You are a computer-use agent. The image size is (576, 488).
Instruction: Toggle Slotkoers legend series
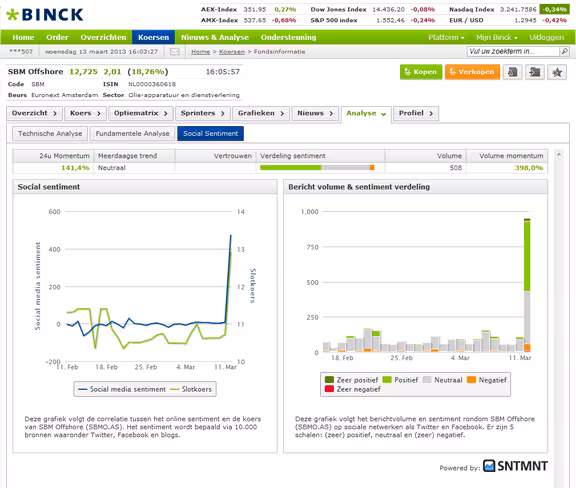[x=191, y=389]
